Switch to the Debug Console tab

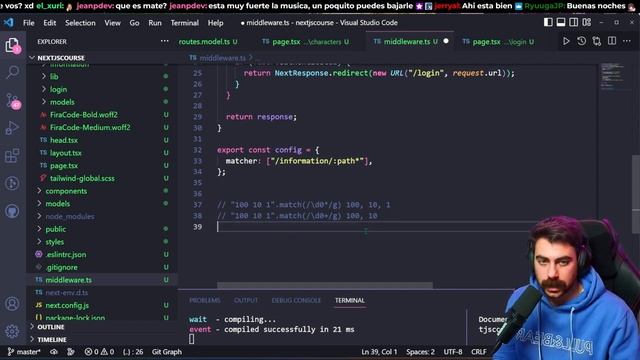[x=296, y=300]
